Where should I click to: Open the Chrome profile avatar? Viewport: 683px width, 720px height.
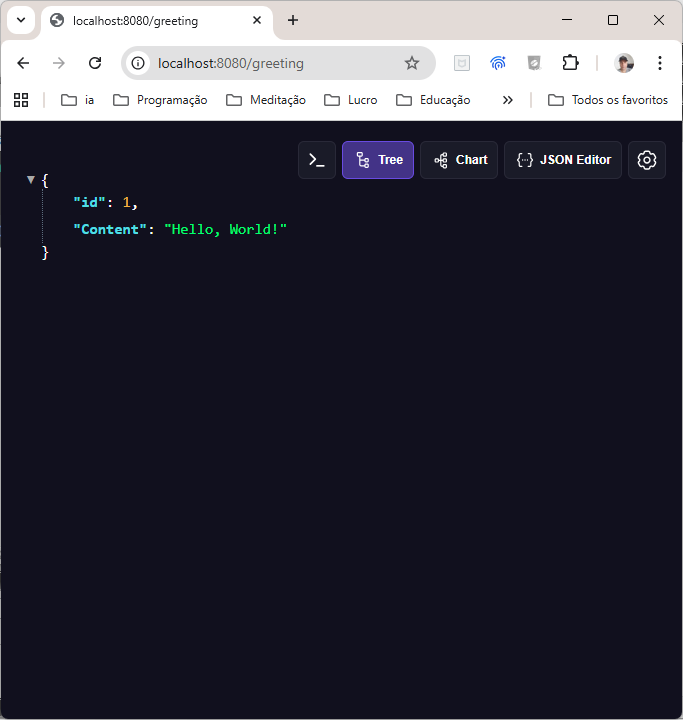(x=624, y=63)
